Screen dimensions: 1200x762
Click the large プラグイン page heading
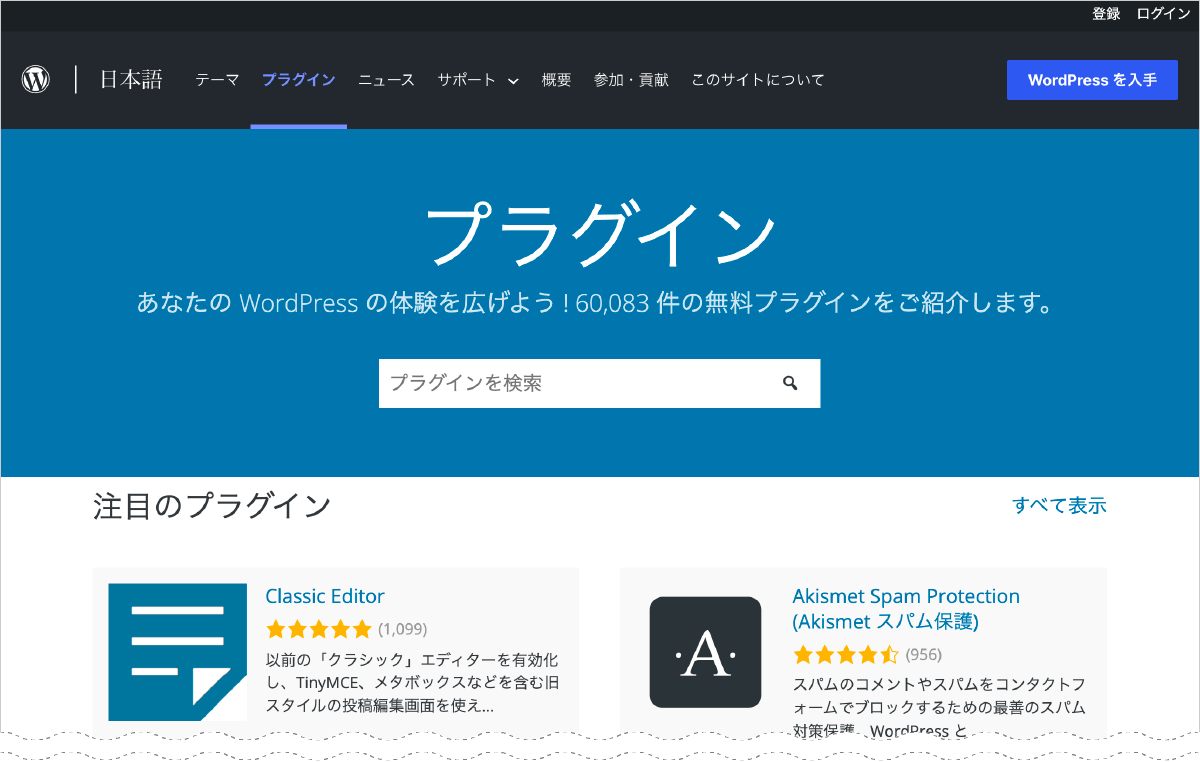[x=600, y=233]
